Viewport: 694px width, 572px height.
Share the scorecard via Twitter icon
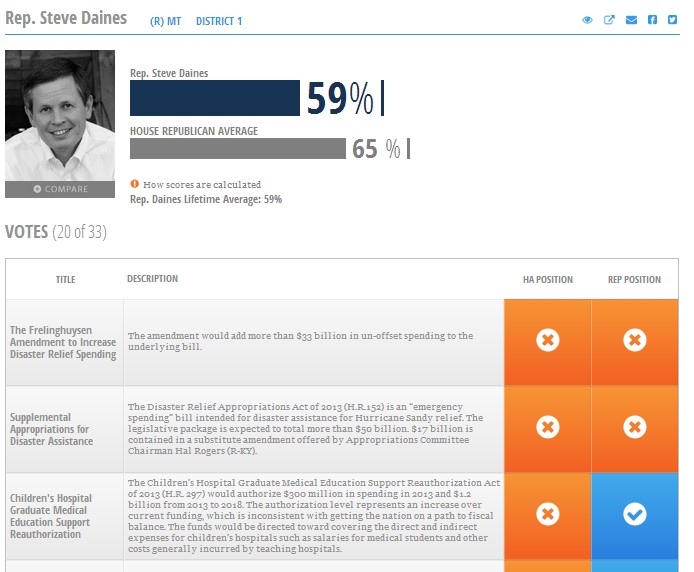(673, 20)
